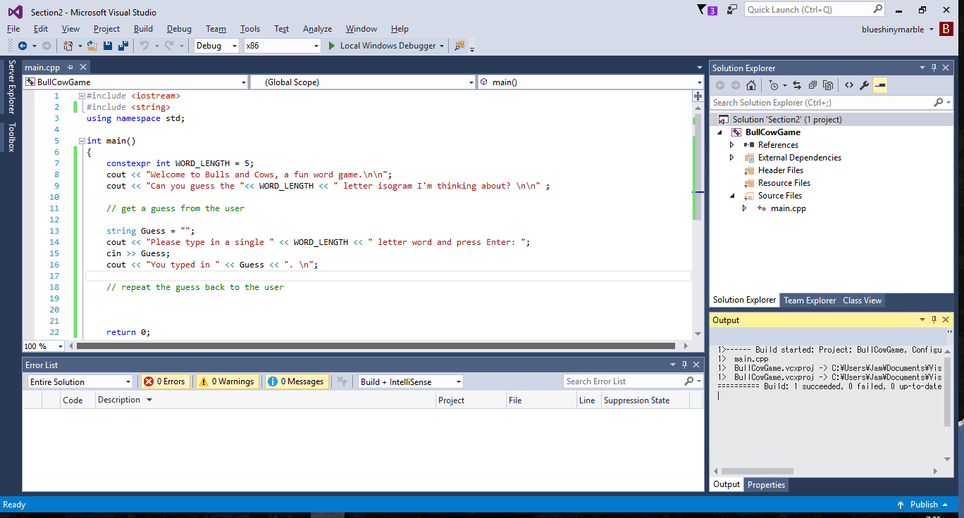Click the Search Error List field
Viewport: 964px width, 518px height.
pos(633,382)
